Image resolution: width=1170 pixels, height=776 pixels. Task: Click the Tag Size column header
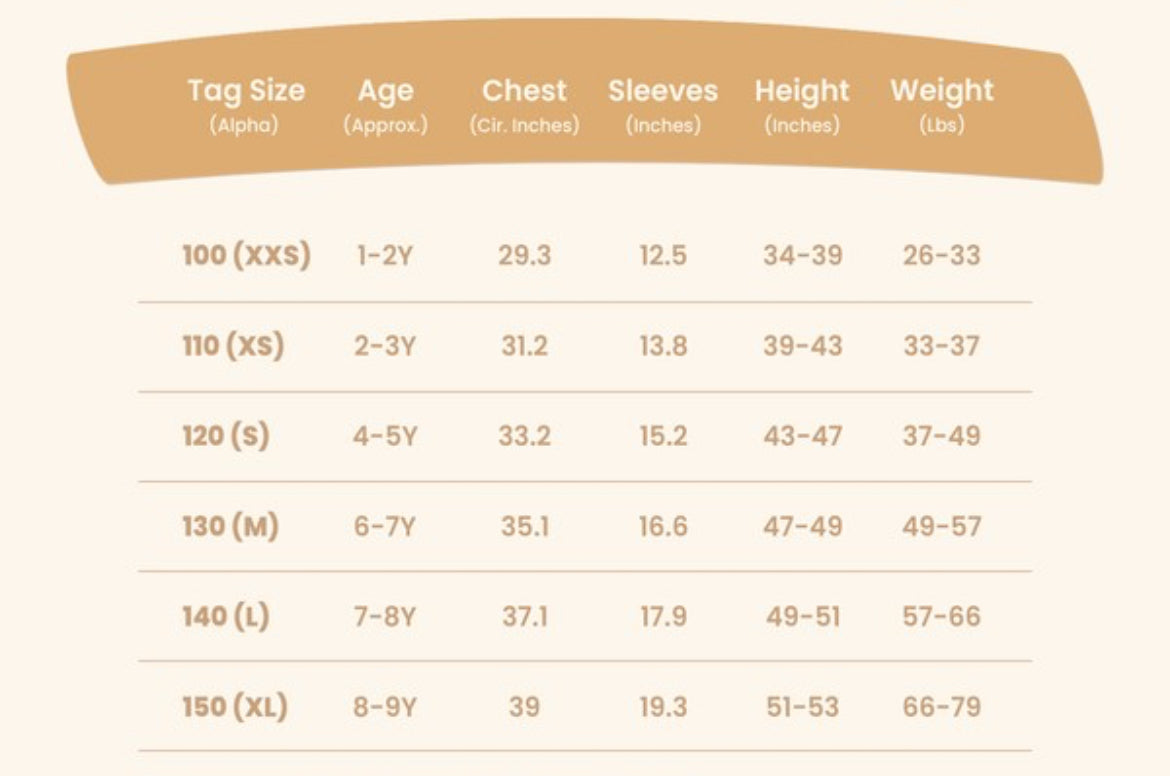click(246, 91)
